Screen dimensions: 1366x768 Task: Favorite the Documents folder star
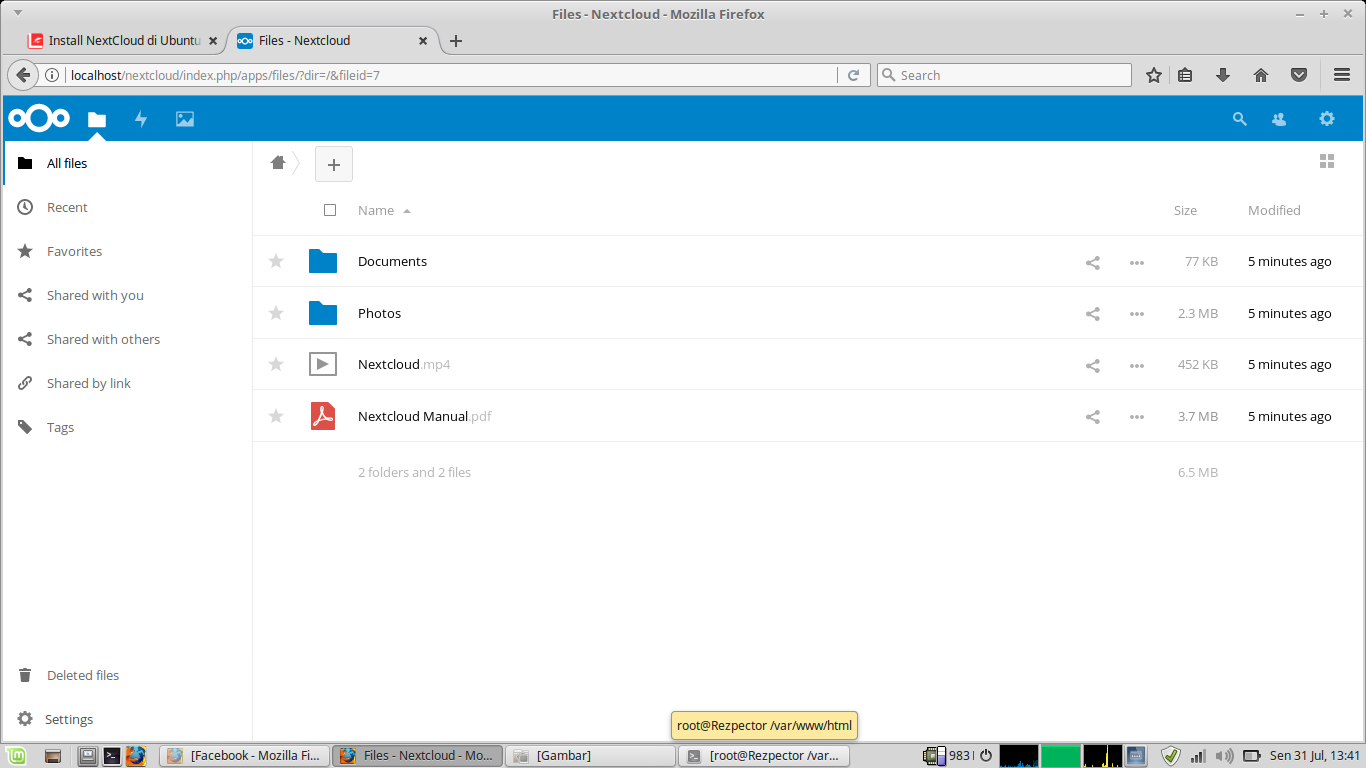276,261
